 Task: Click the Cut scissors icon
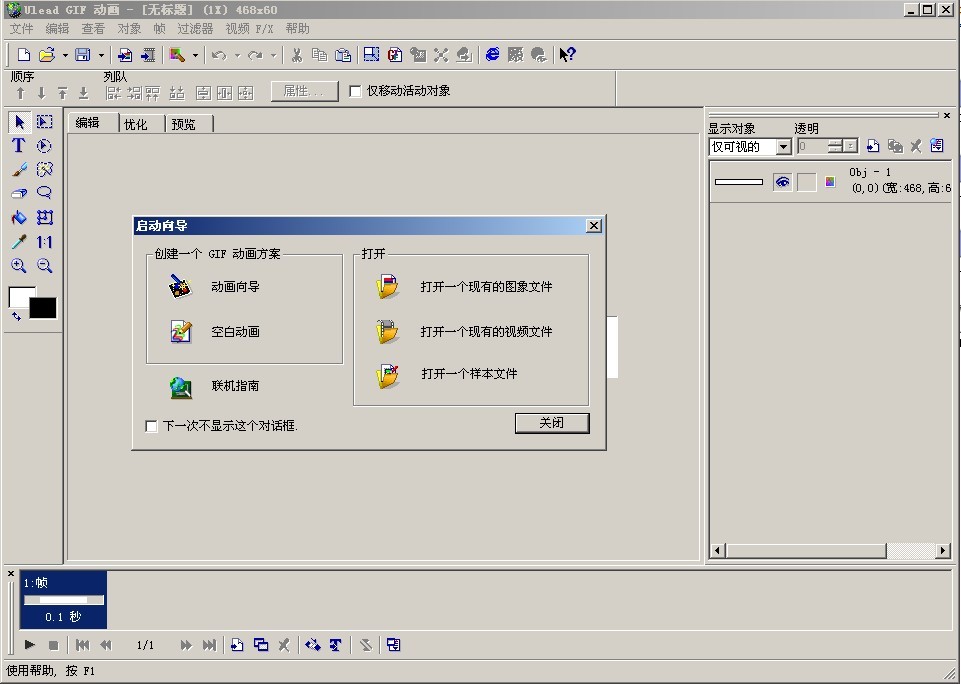click(297, 55)
